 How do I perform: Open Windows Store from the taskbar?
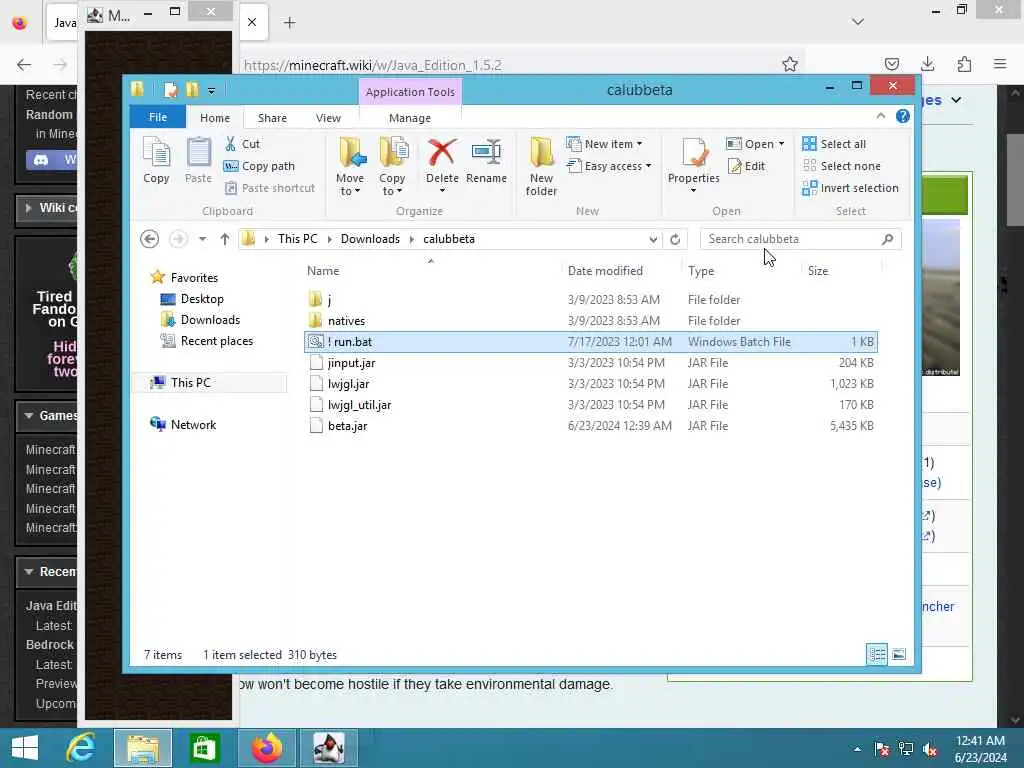[x=204, y=748]
